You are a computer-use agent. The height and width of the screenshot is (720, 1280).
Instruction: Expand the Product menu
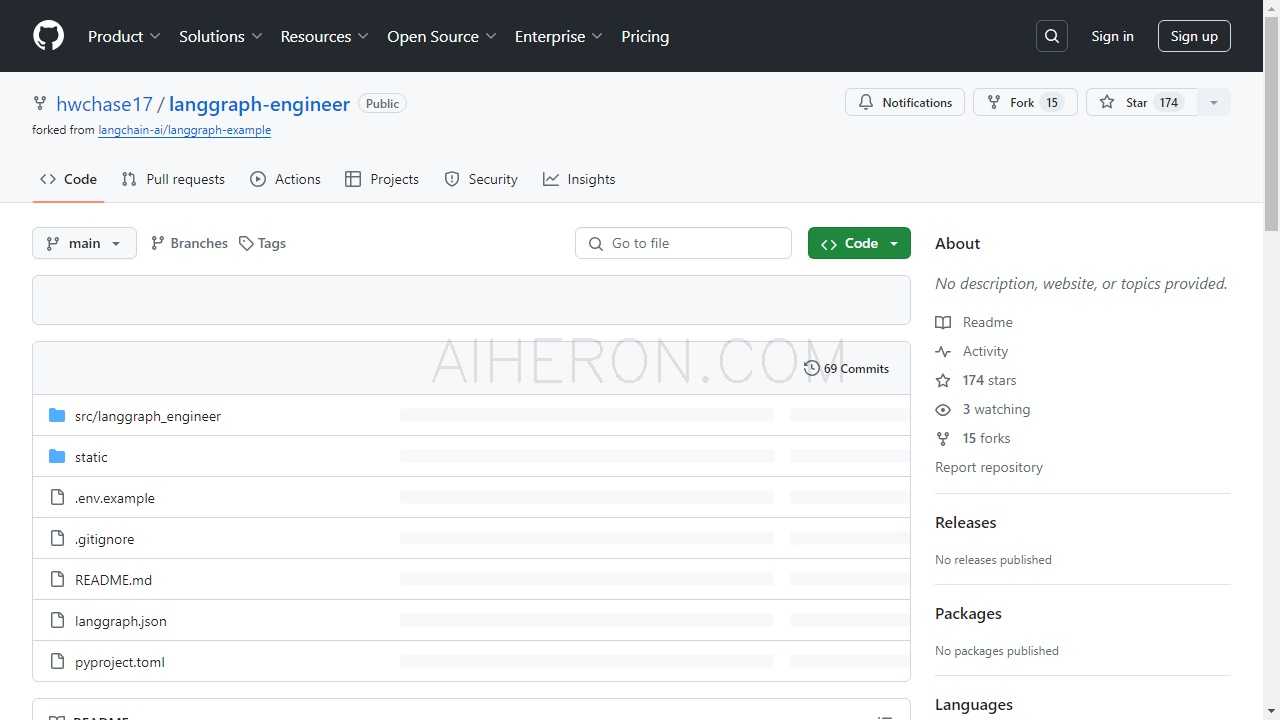(x=124, y=36)
